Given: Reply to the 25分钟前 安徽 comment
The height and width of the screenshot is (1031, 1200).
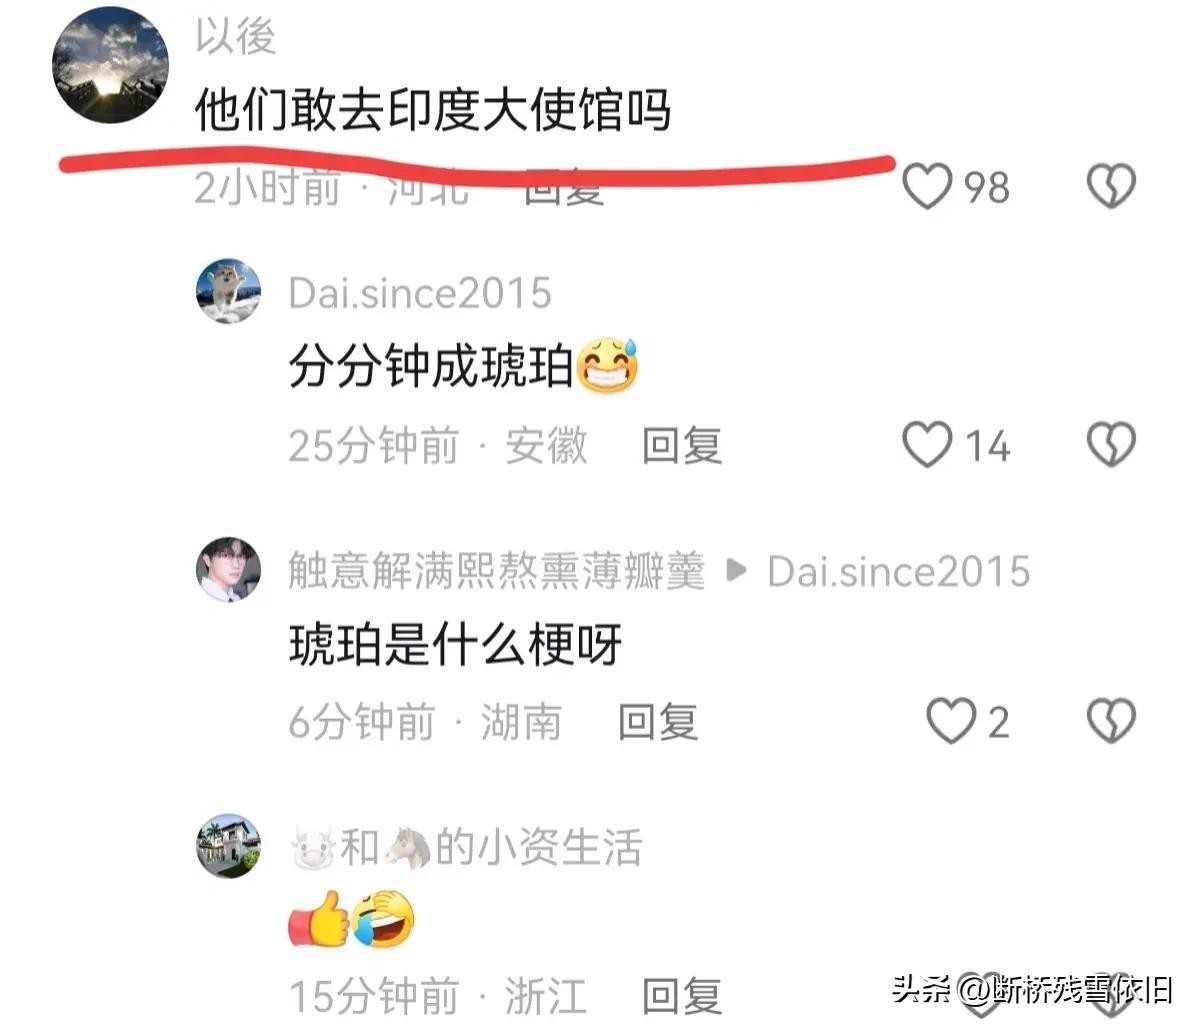Looking at the screenshot, I should click(682, 446).
